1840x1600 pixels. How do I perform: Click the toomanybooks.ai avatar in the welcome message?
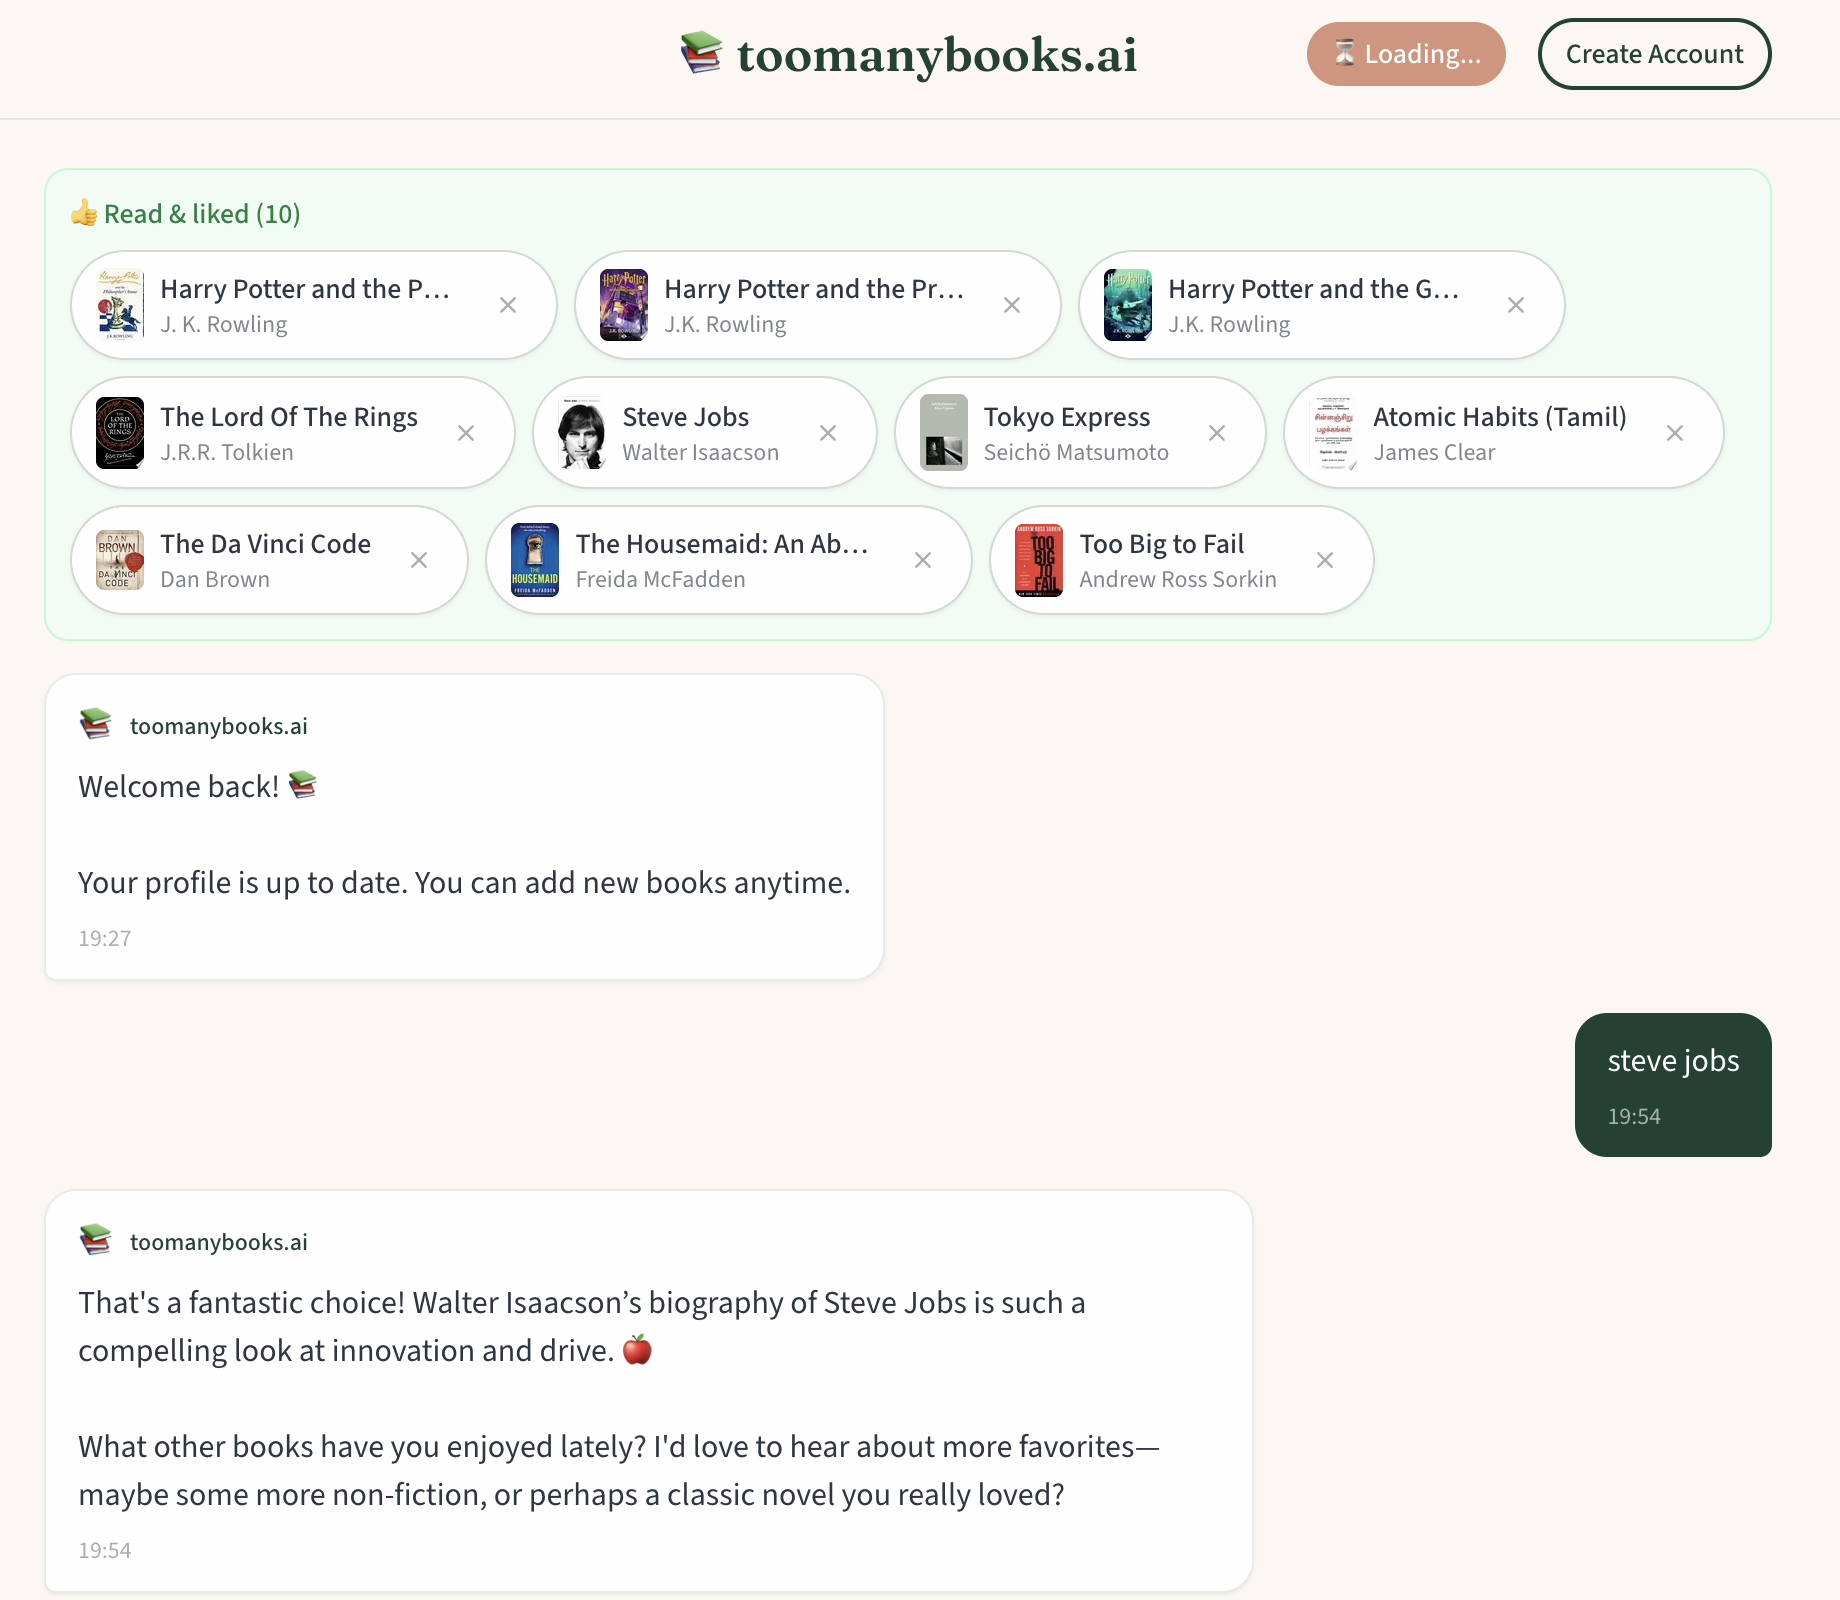point(95,723)
